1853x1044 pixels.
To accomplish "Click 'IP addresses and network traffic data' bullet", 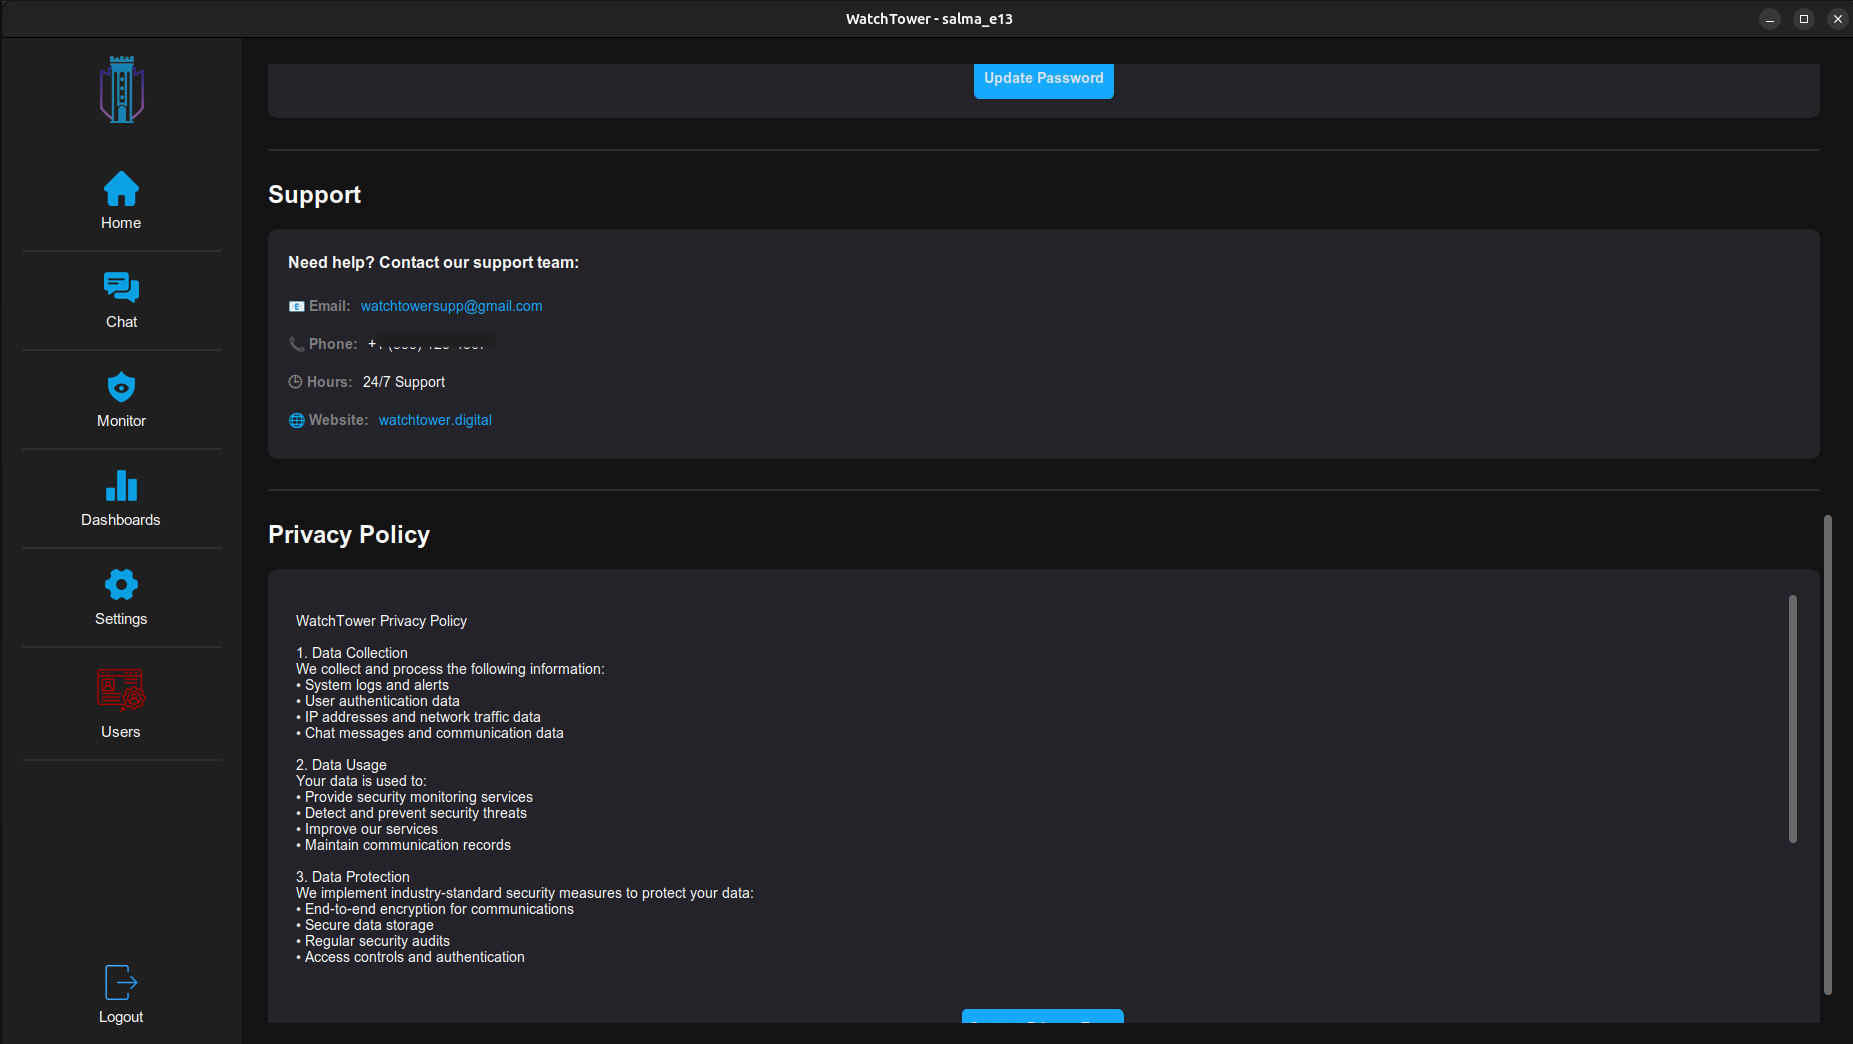I will pyautogui.click(x=419, y=717).
